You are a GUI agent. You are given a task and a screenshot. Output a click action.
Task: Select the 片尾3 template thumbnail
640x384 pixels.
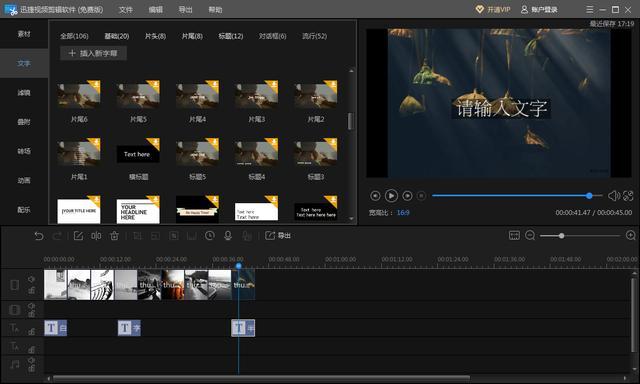[256, 94]
